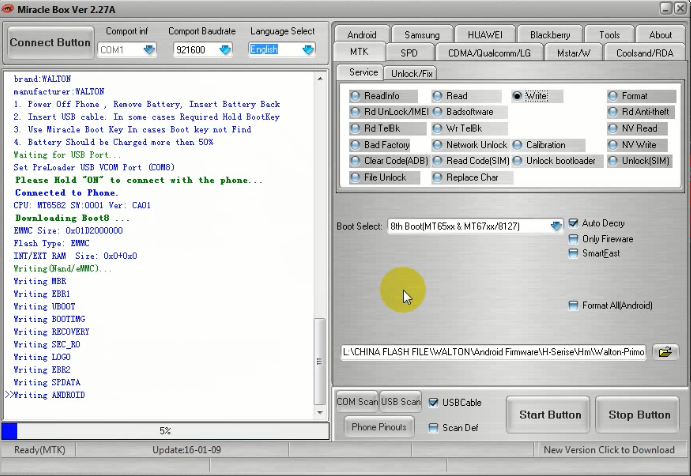Switch to the Android tab
Screen dimensions: 691x476
point(362,34)
